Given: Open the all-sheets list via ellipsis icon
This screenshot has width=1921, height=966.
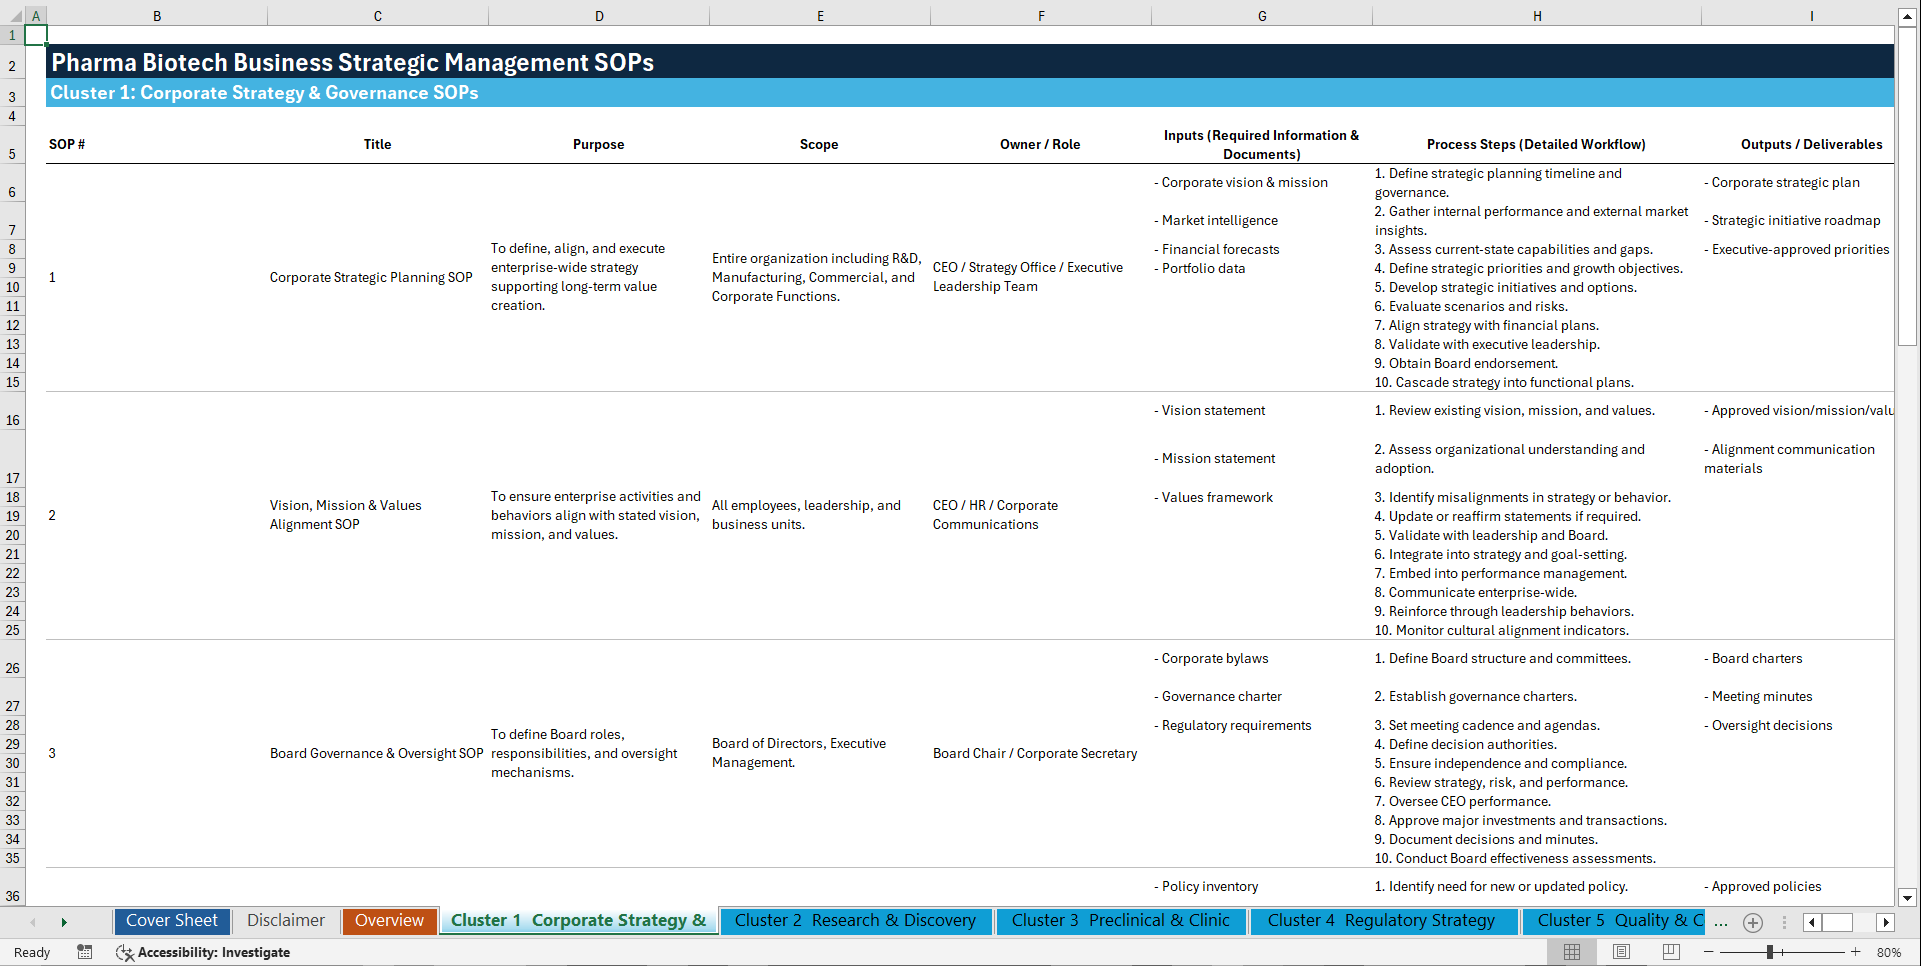Looking at the screenshot, I should point(1721,922).
